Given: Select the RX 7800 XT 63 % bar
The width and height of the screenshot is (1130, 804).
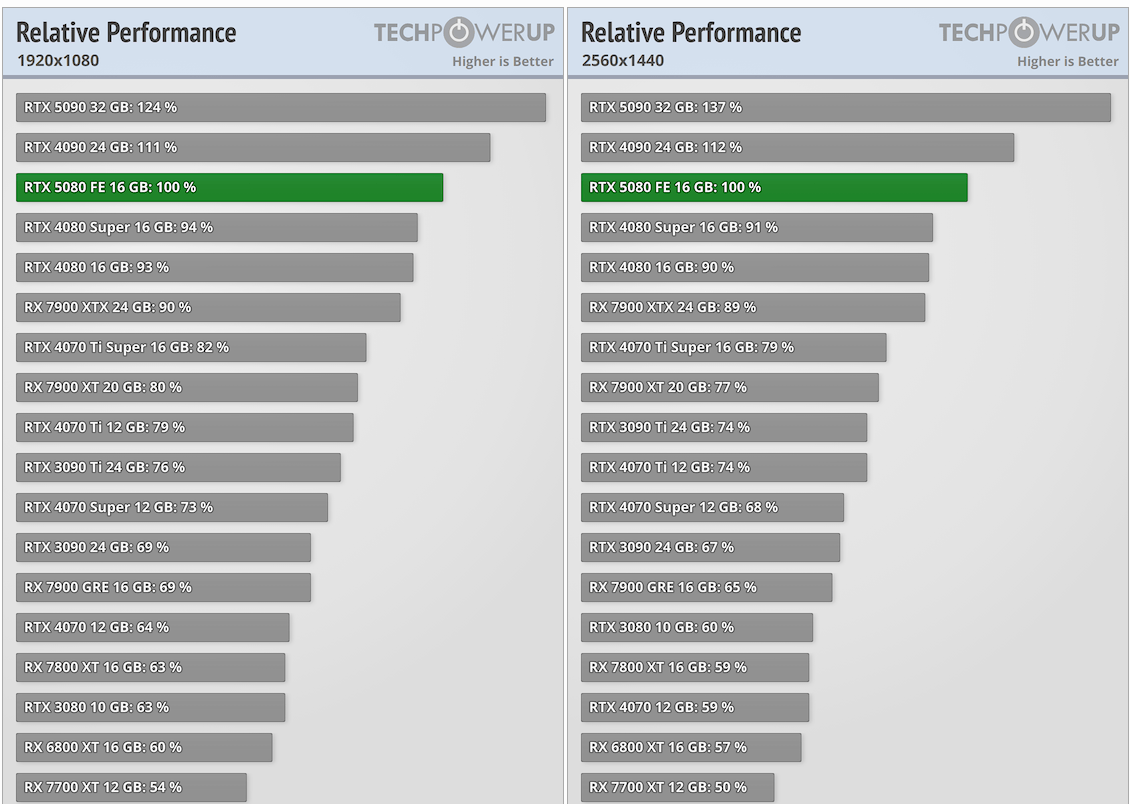Looking at the screenshot, I should (150, 667).
